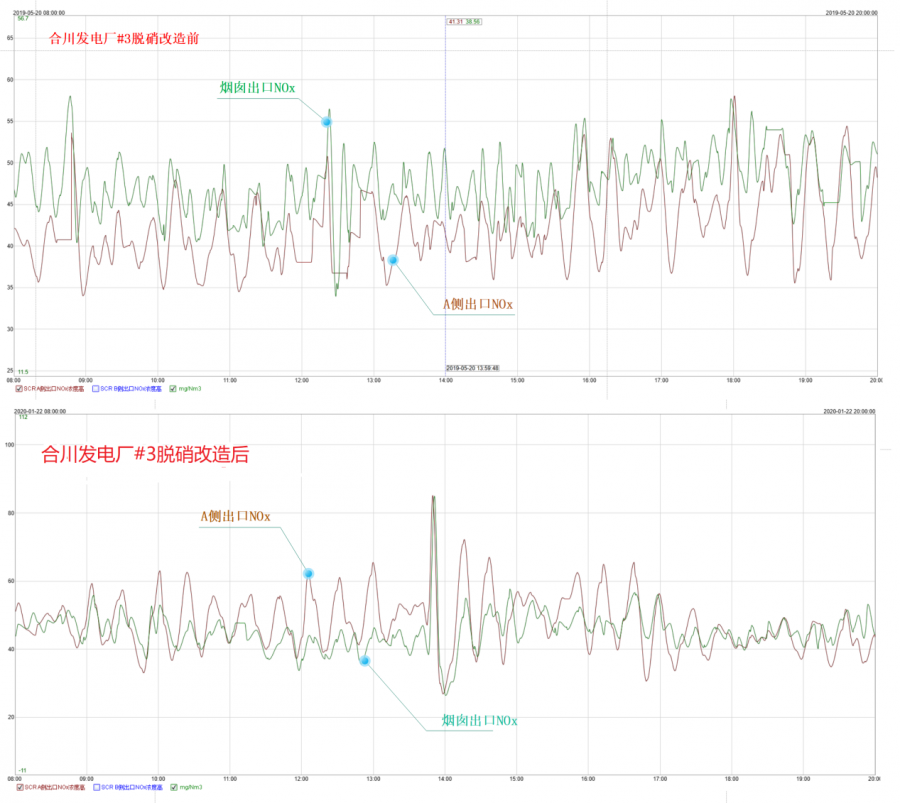
Task: Click green lower range value 11.5
Action: click(x=23, y=372)
